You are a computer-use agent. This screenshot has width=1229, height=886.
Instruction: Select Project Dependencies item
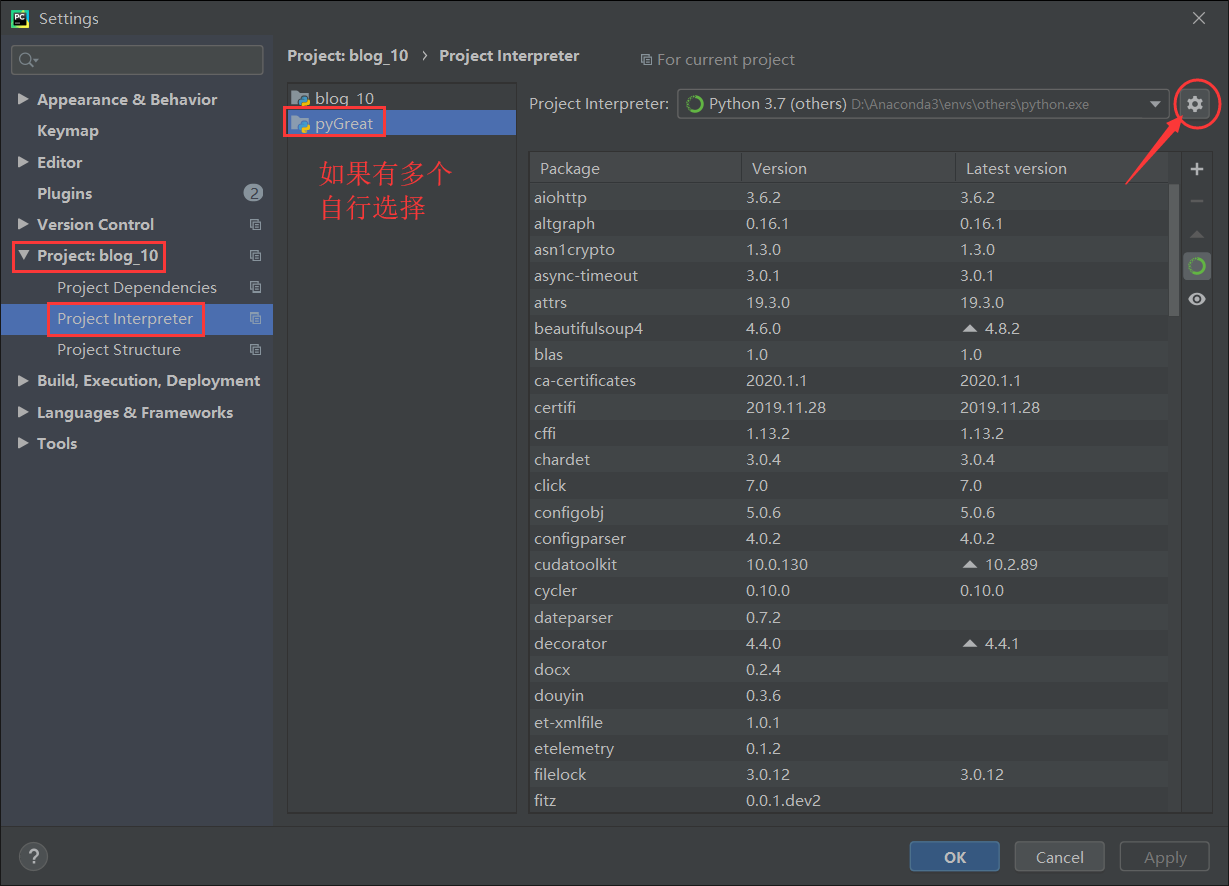coord(137,287)
